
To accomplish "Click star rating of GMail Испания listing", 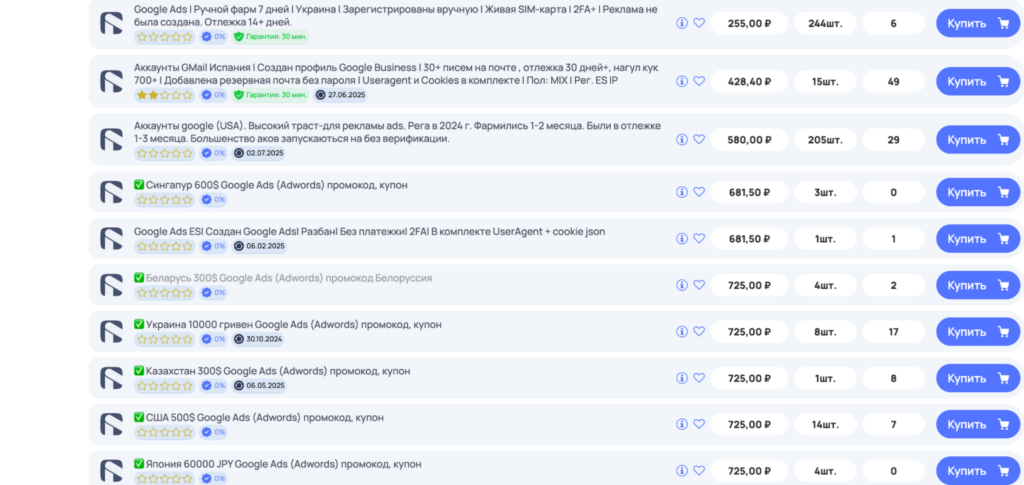I will (165, 95).
